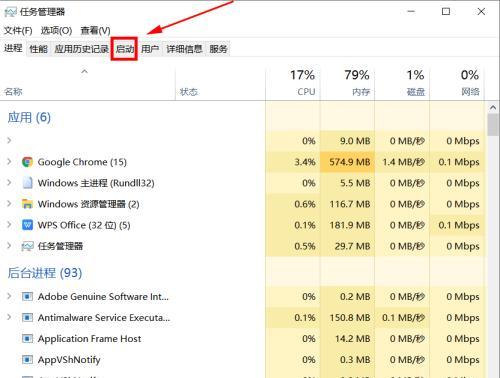This screenshot has height=378, width=500.
Task: Click the 0.6% CPU cell for 资源管理器
Action: click(293, 204)
